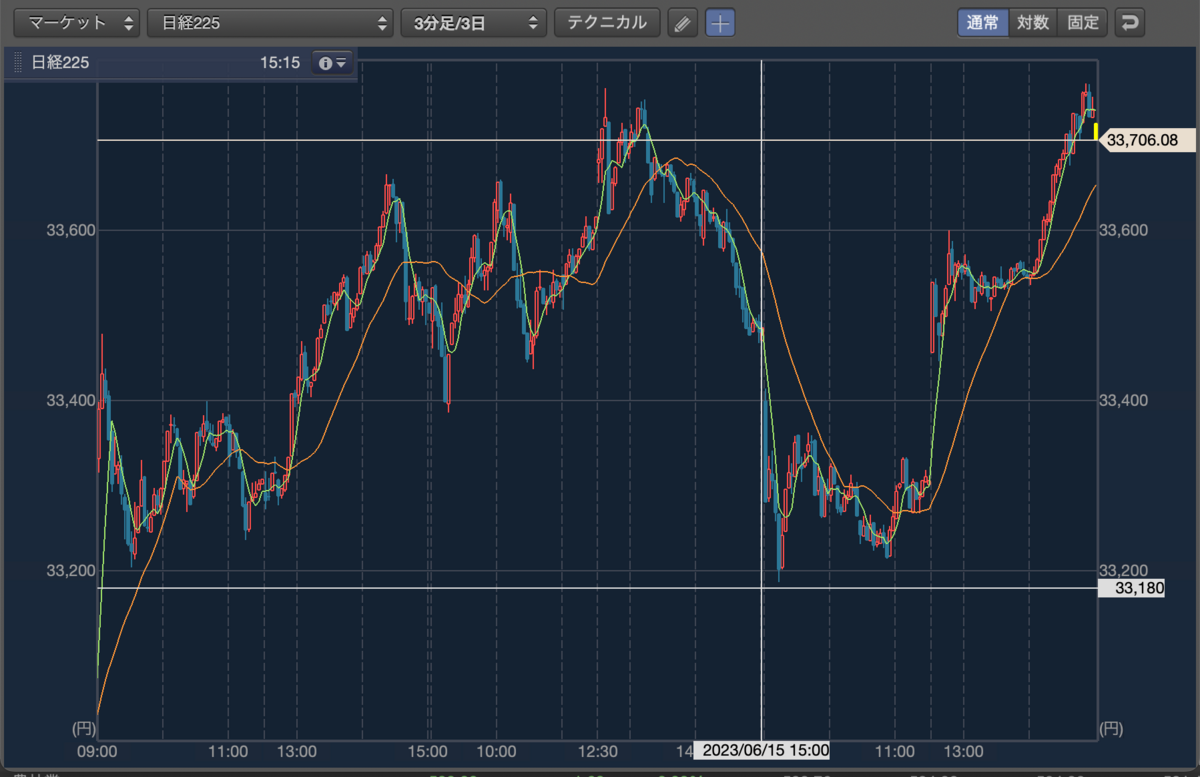Open the マーケット category dropdown

pos(77,22)
